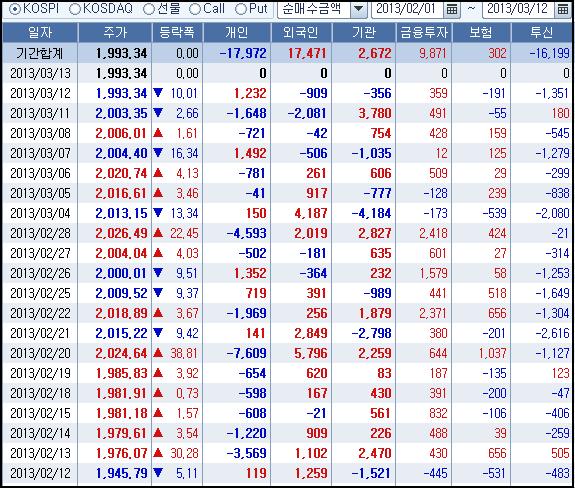Select the Put radio button

(241, 9)
